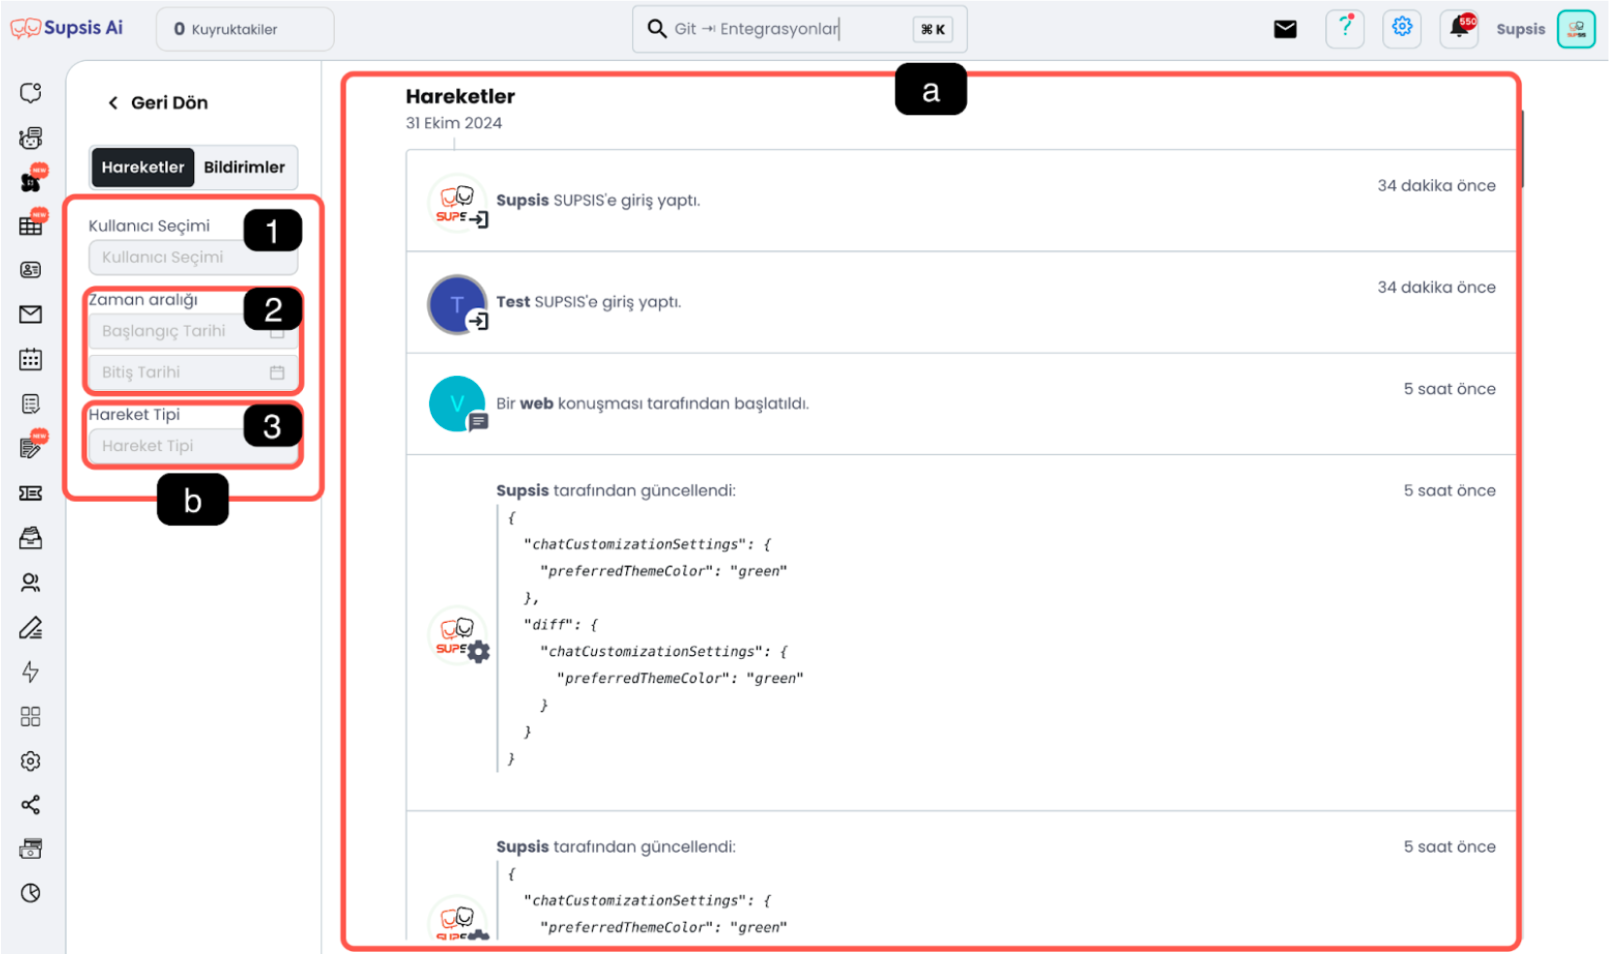The image size is (1609, 954).
Task: Go back using Geri Dön
Action: coord(158,103)
